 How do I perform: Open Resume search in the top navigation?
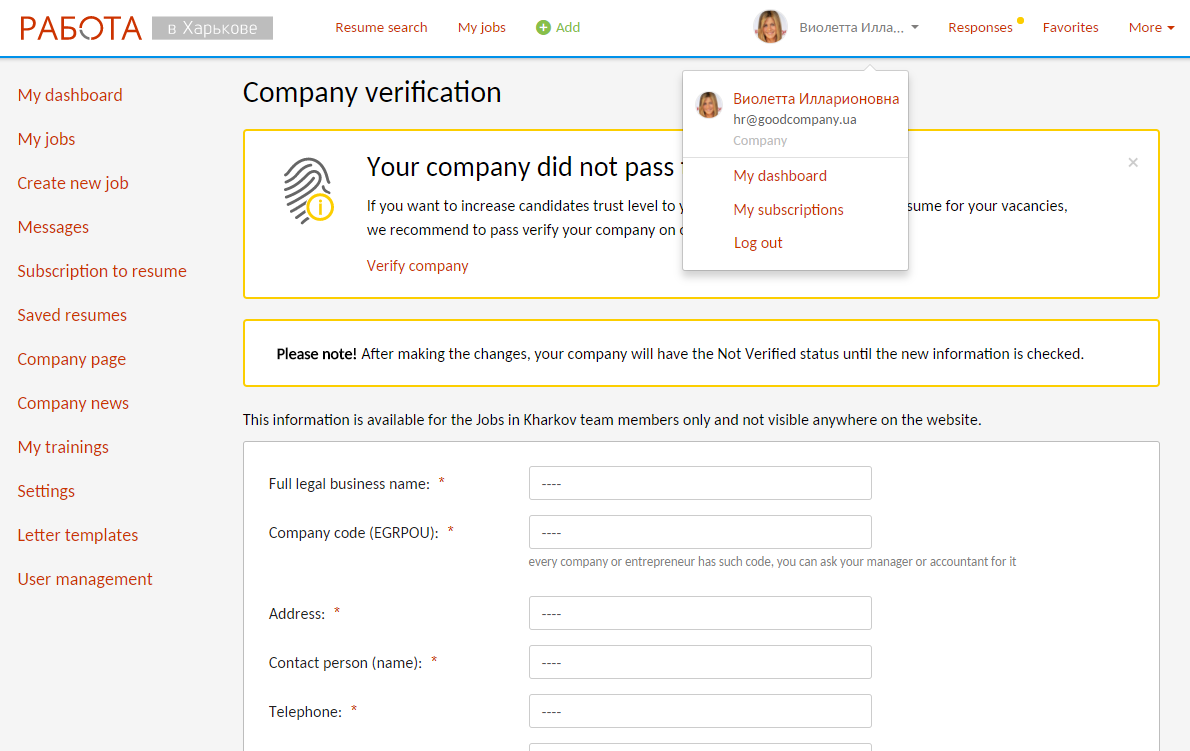click(381, 27)
